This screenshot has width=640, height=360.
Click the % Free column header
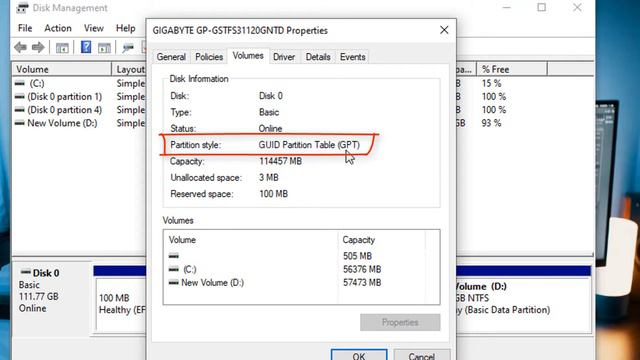click(x=511, y=69)
